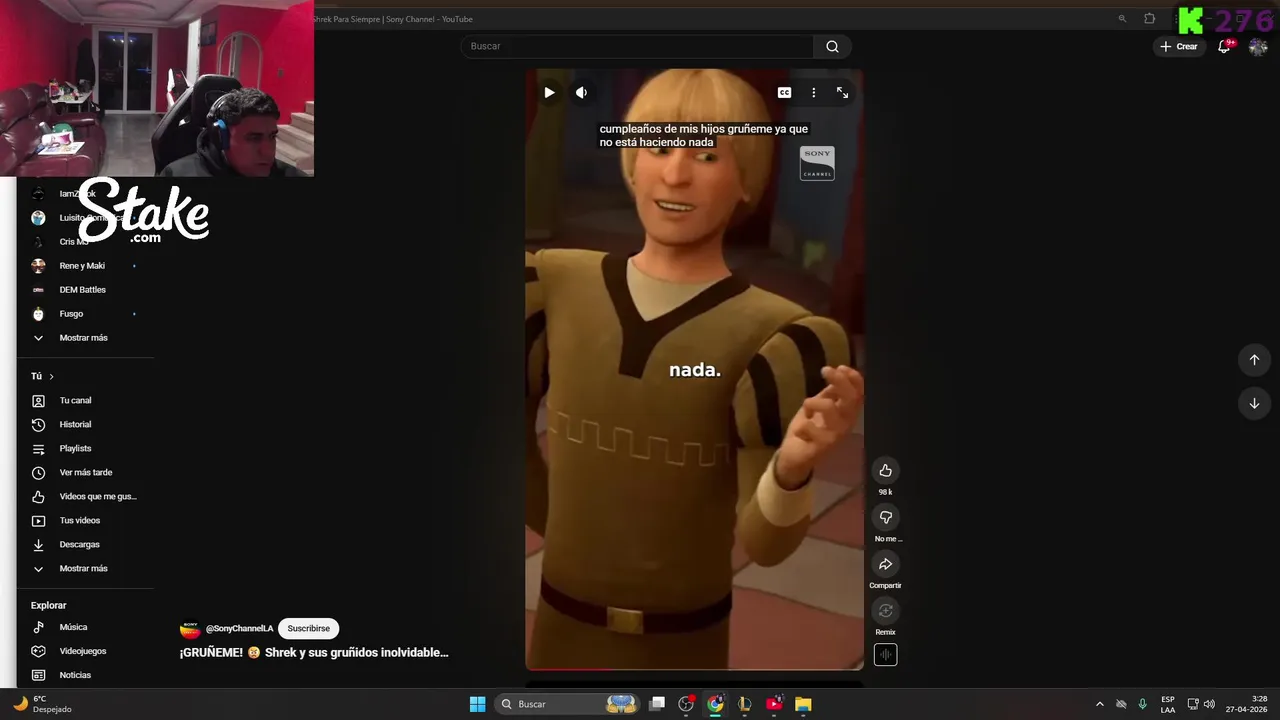The width and height of the screenshot is (1280, 720).
Task: Enter fullscreen on the Shorts player
Action: coord(842,92)
